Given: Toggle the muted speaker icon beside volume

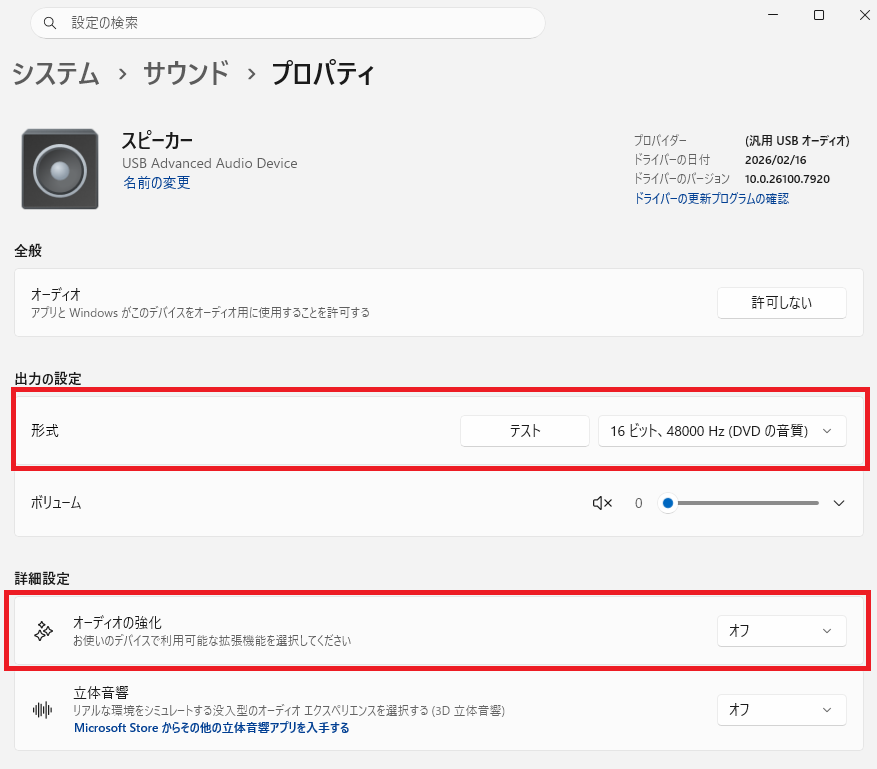Looking at the screenshot, I should [x=602, y=503].
